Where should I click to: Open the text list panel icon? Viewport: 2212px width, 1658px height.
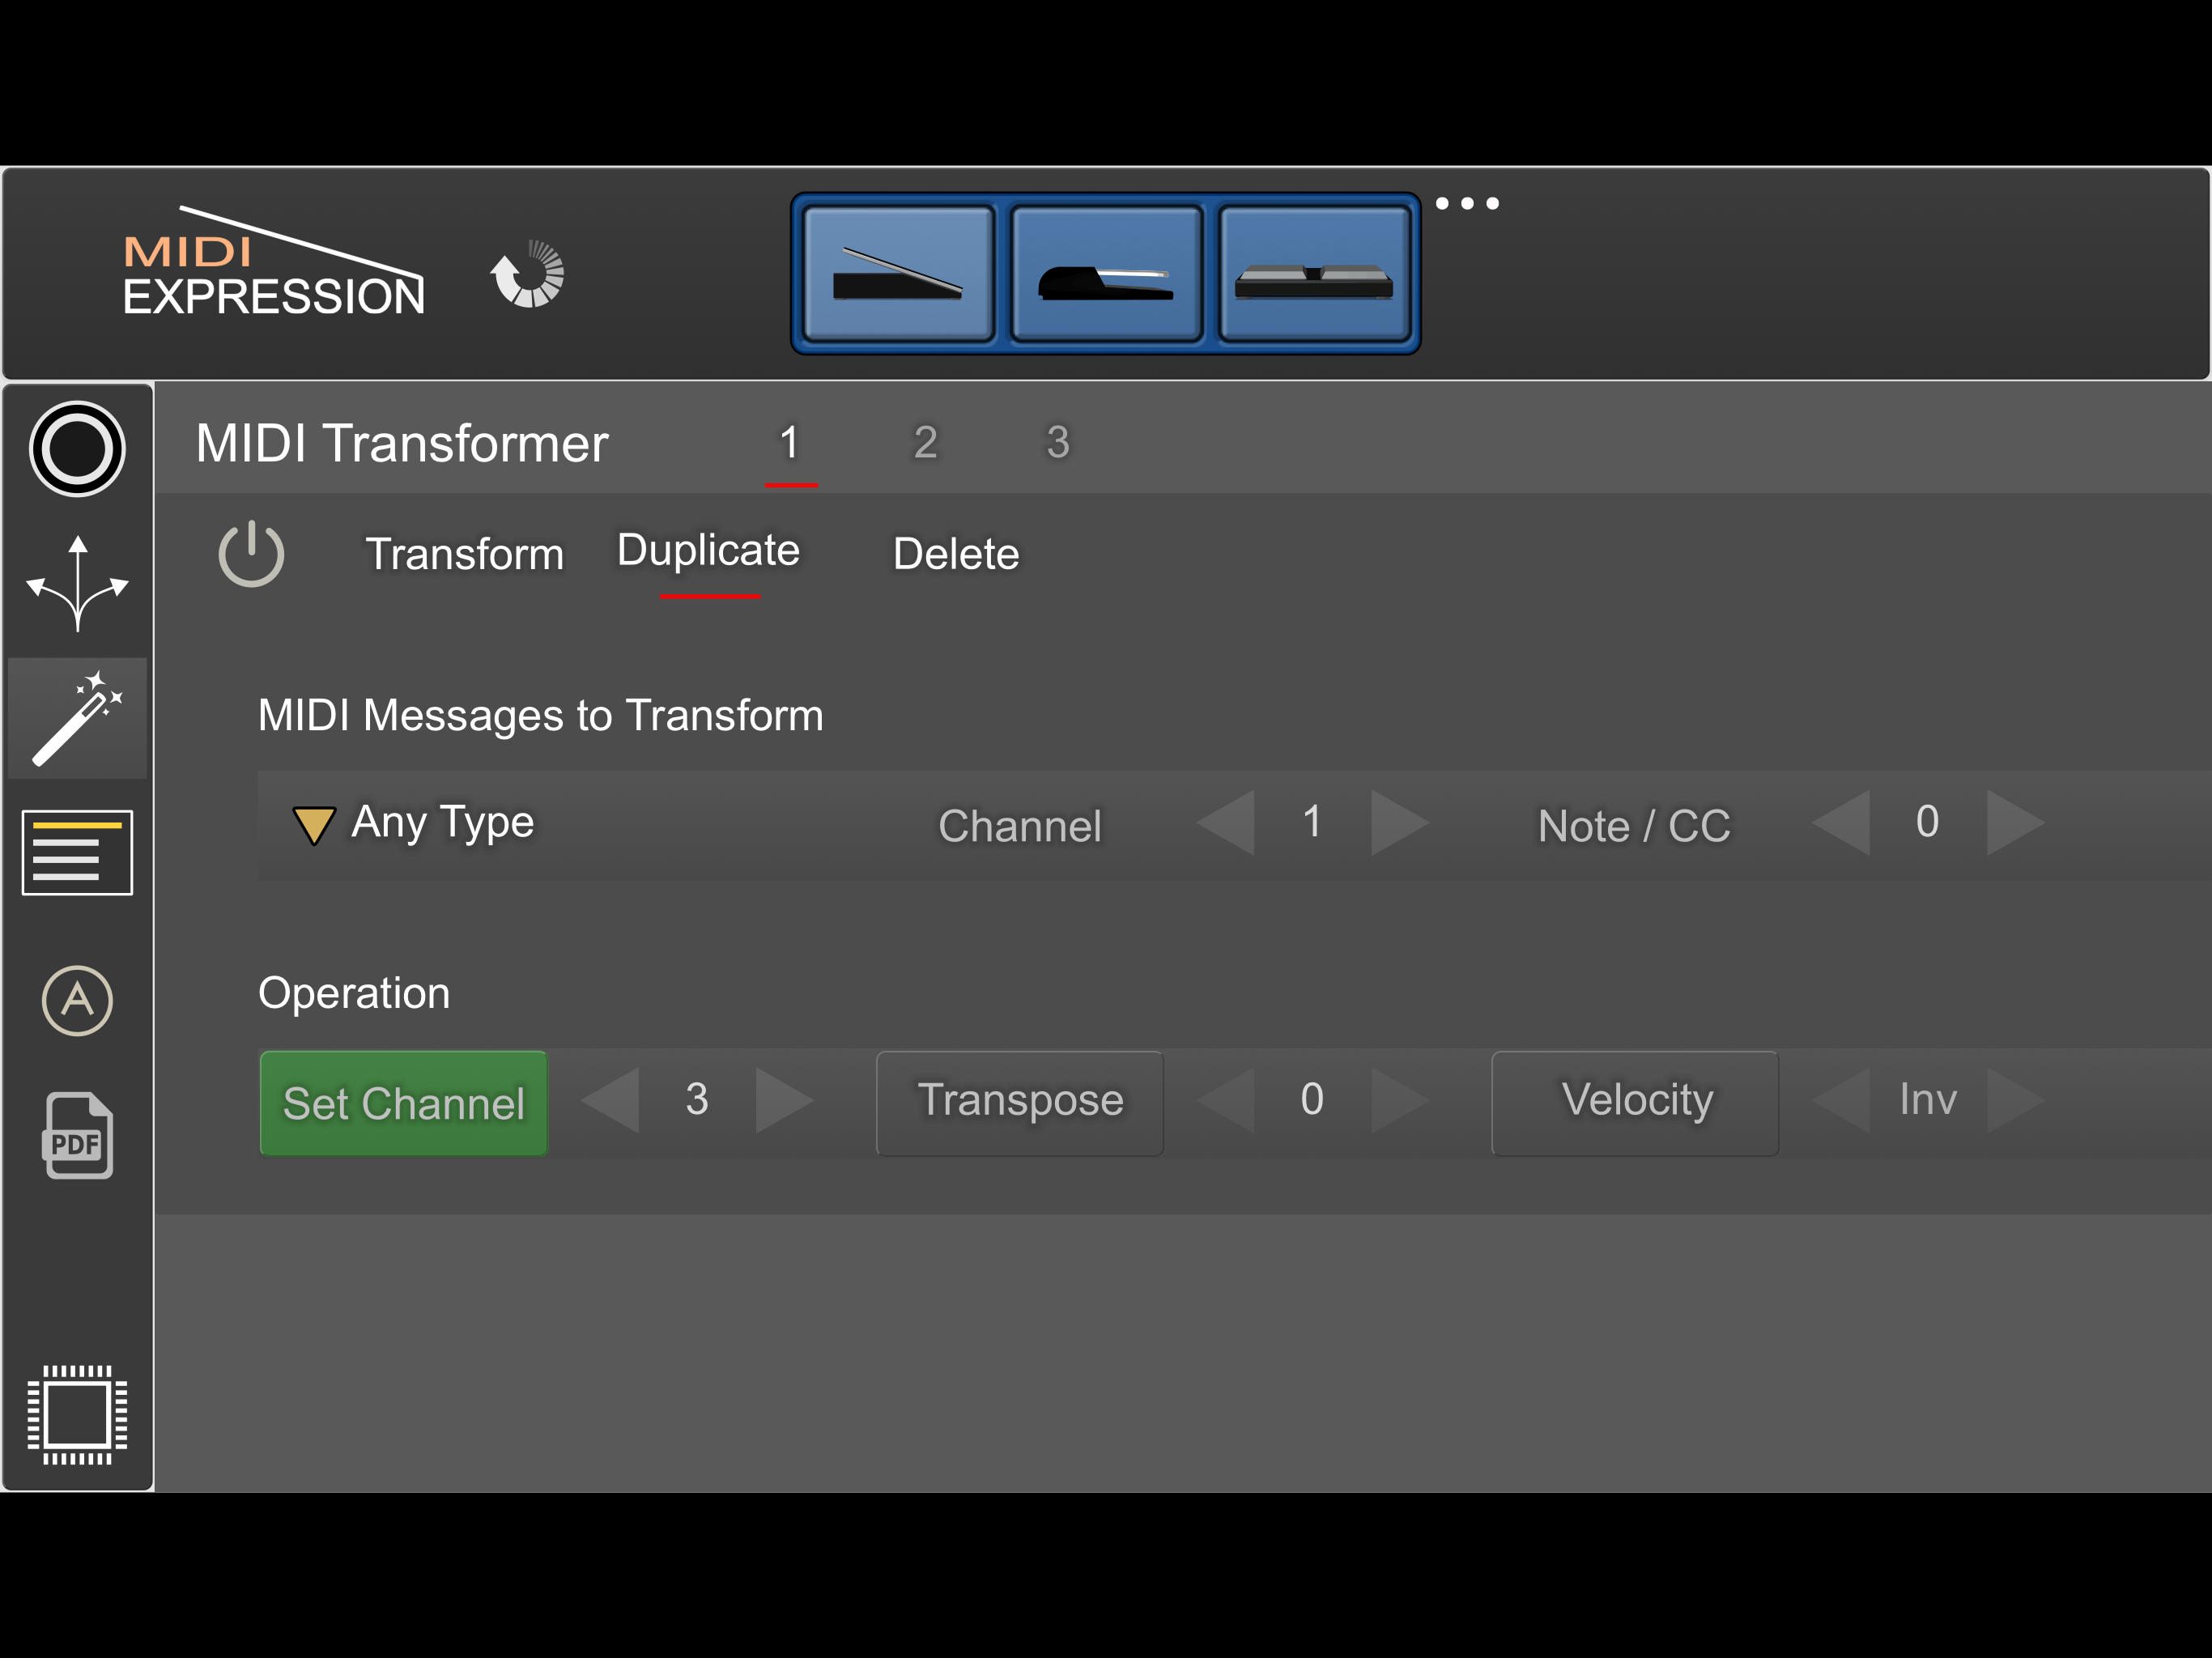tap(77, 852)
